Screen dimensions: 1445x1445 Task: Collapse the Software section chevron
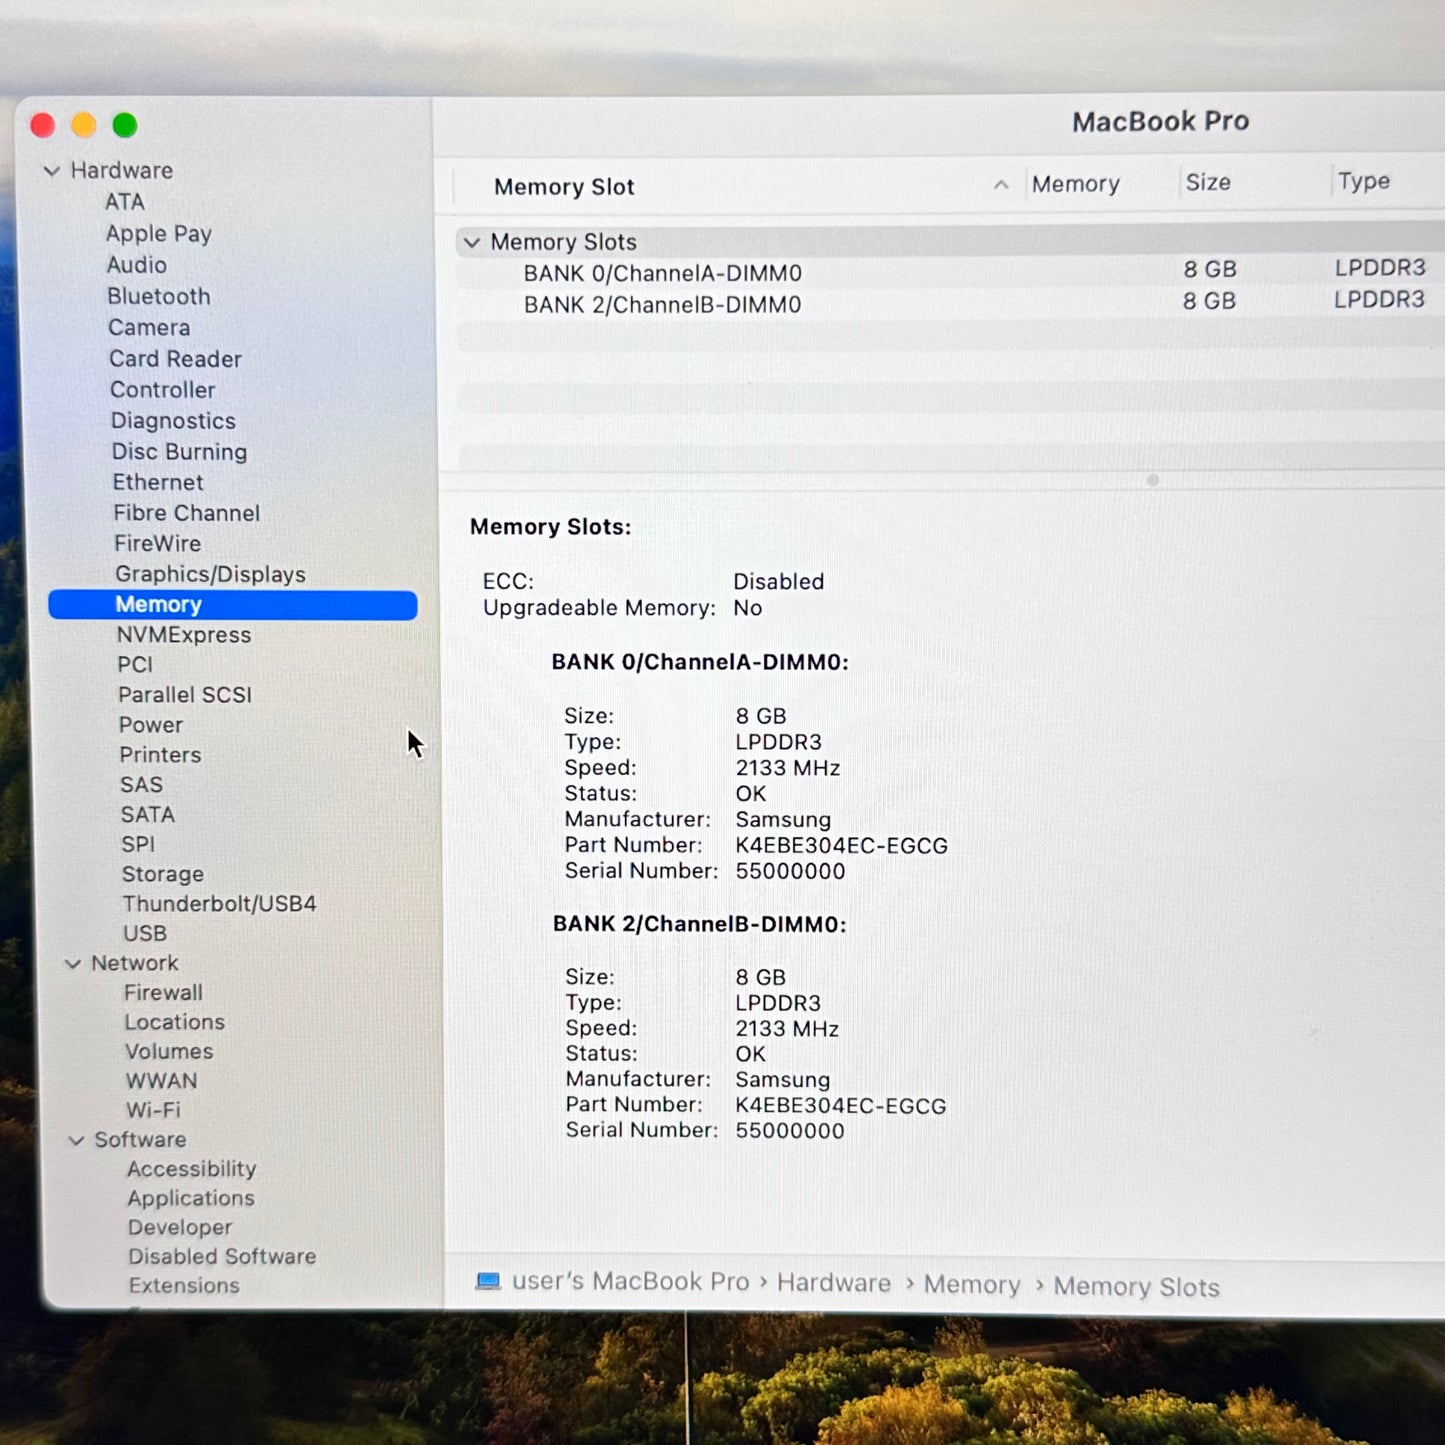coord(76,1140)
